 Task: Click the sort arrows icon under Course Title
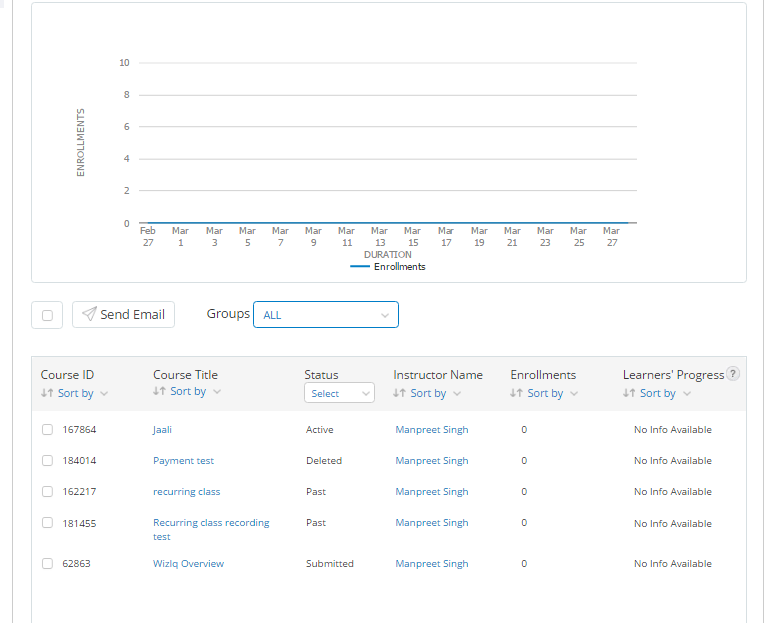click(159, 391)
